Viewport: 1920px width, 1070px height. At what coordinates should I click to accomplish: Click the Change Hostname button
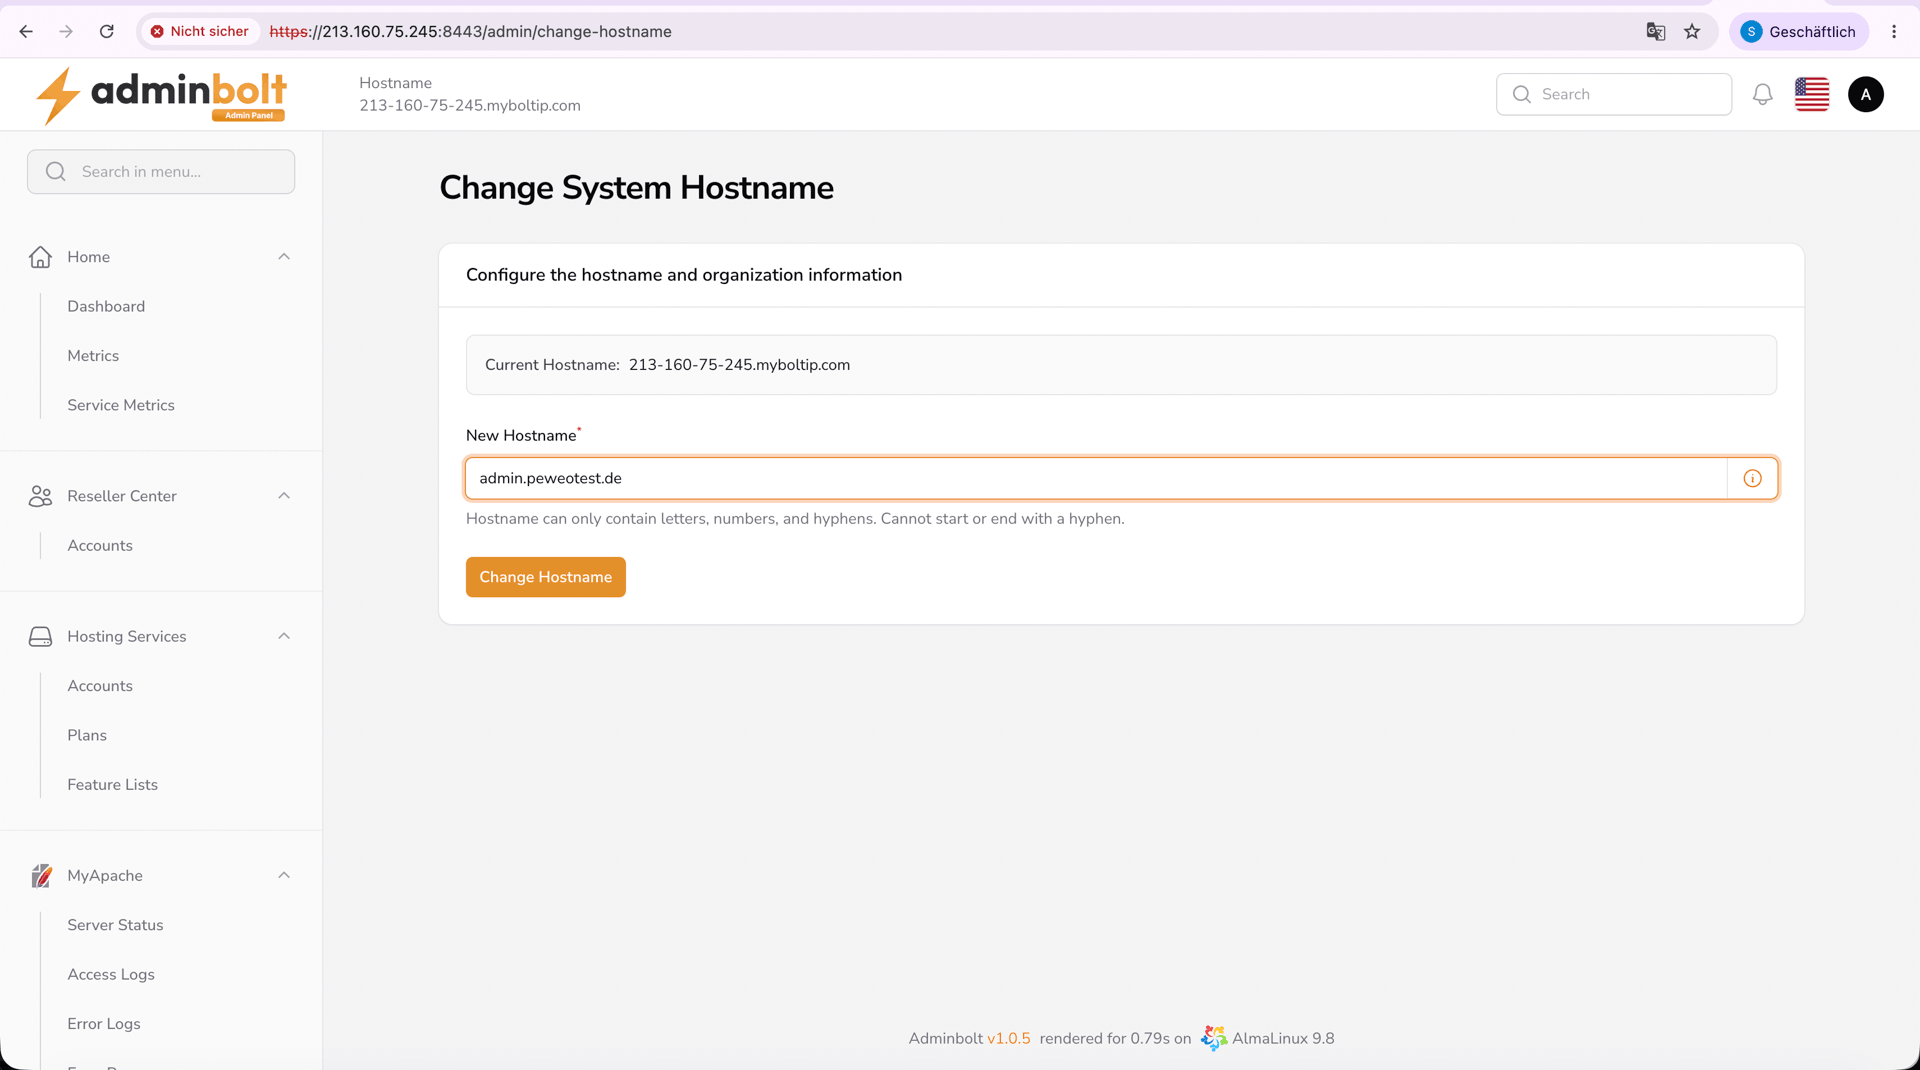pyautogui.click(x=546, y=577)
